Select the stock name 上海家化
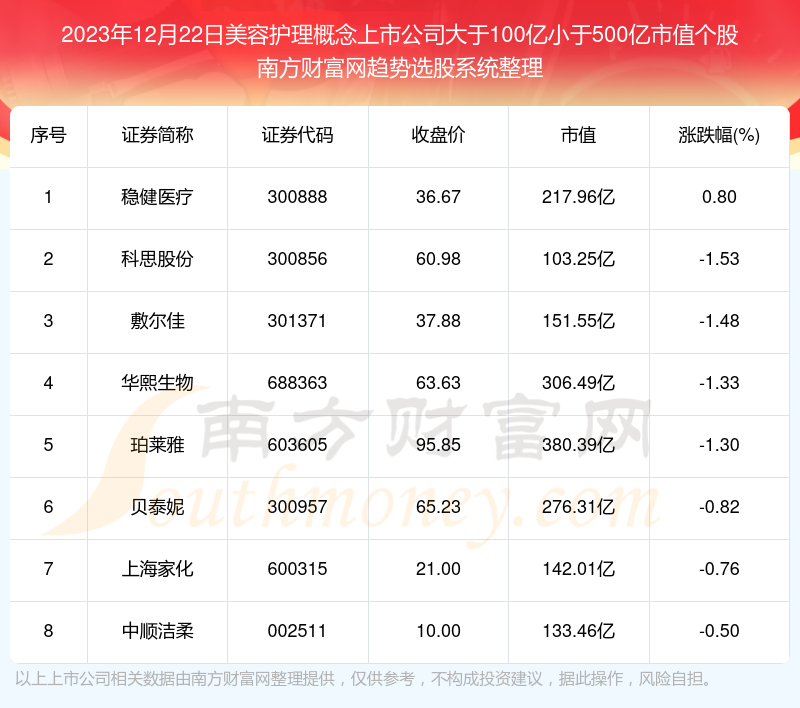The image size is (800, 708). (157, 569)
